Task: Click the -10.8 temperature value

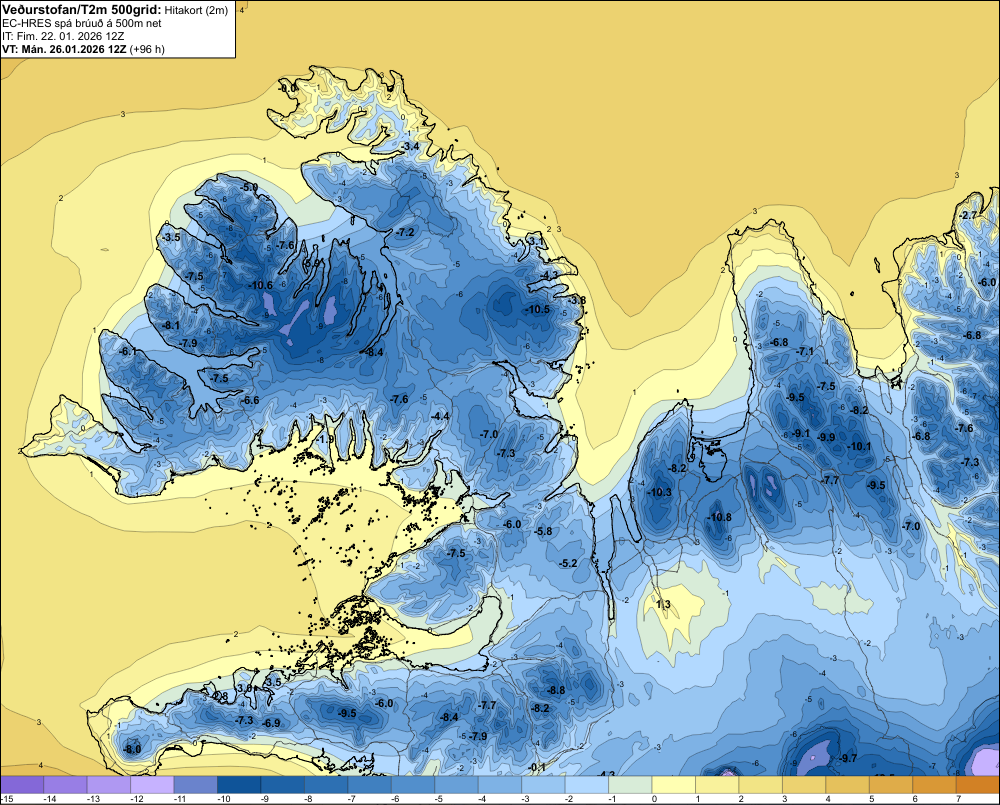Action: (x=719, y=517)
